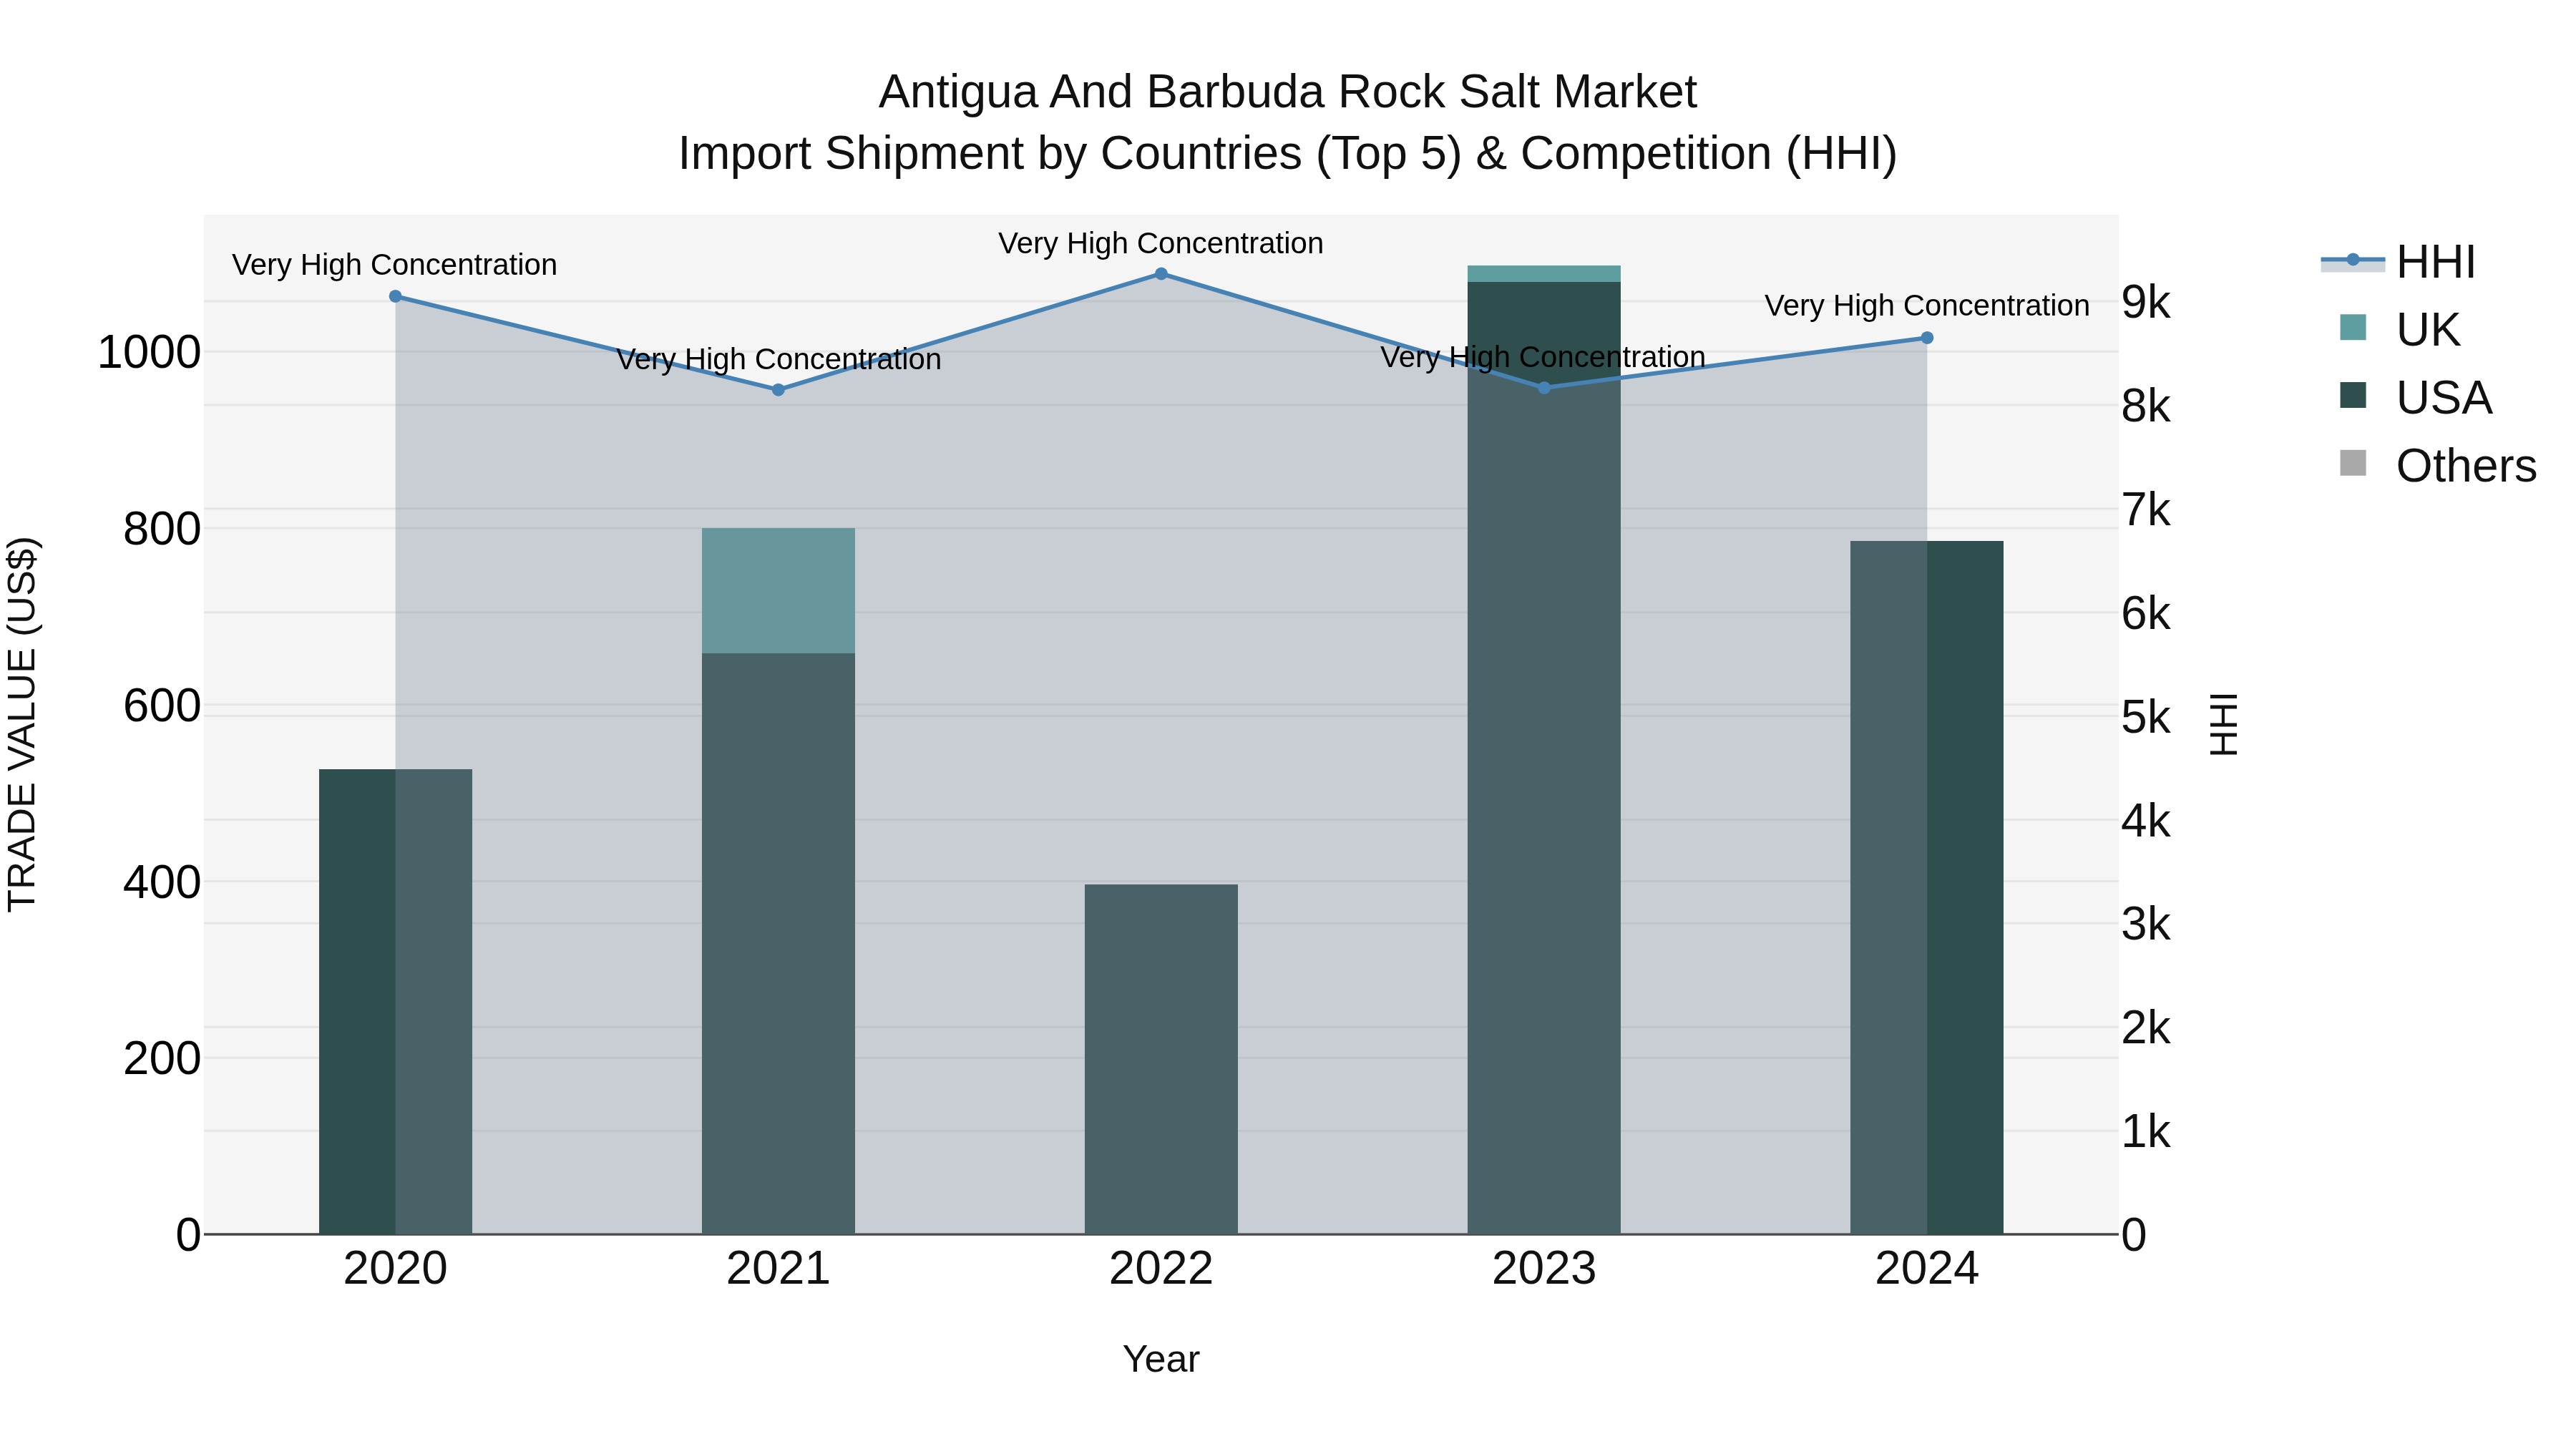Screen dimensions: 2576x1449
Task: Click Very High Concentration label near 2021
Action: (778, 359)
